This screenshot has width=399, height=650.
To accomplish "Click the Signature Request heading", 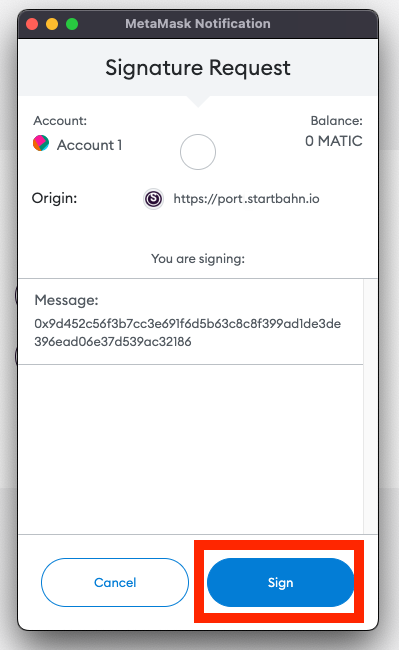I will 198,68.
